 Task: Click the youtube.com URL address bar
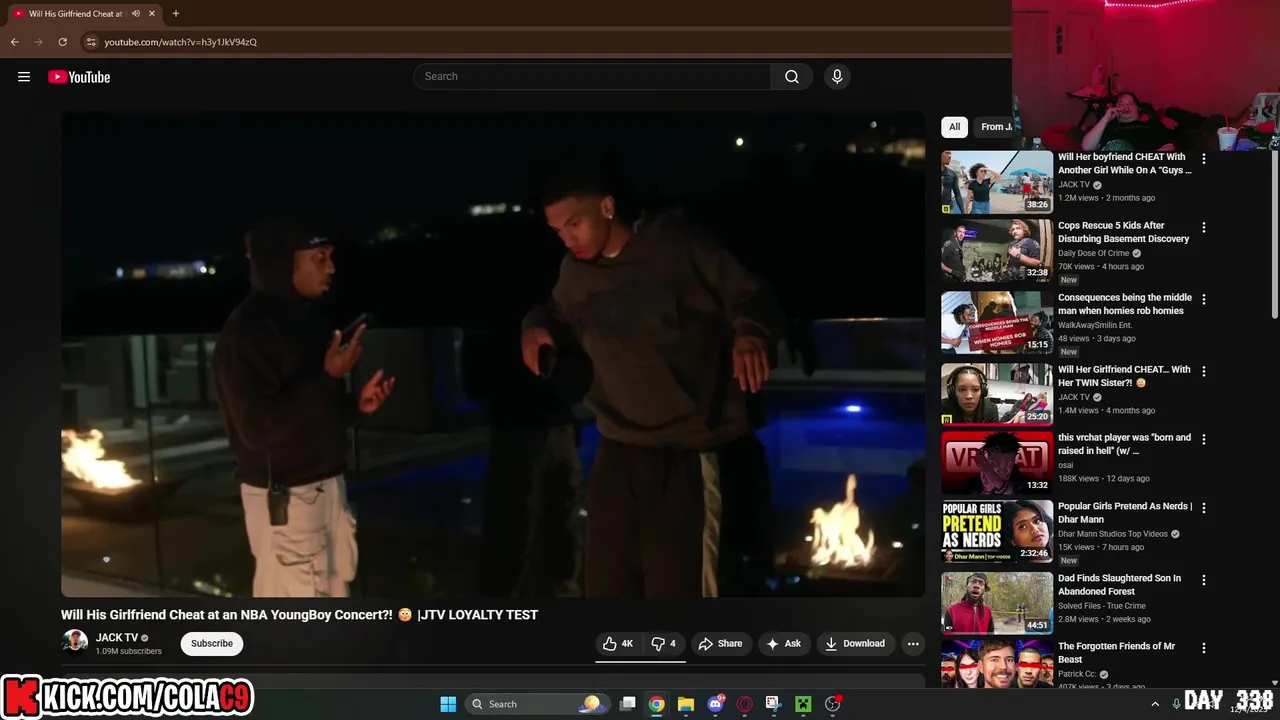[180, 42]
